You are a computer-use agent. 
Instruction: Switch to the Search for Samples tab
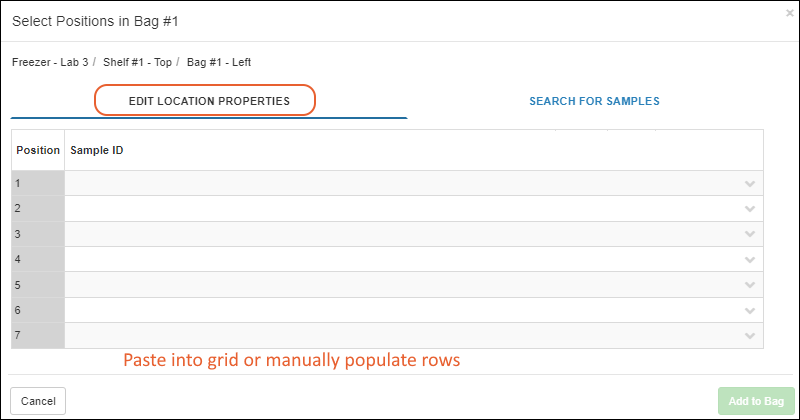click(594, 101)
